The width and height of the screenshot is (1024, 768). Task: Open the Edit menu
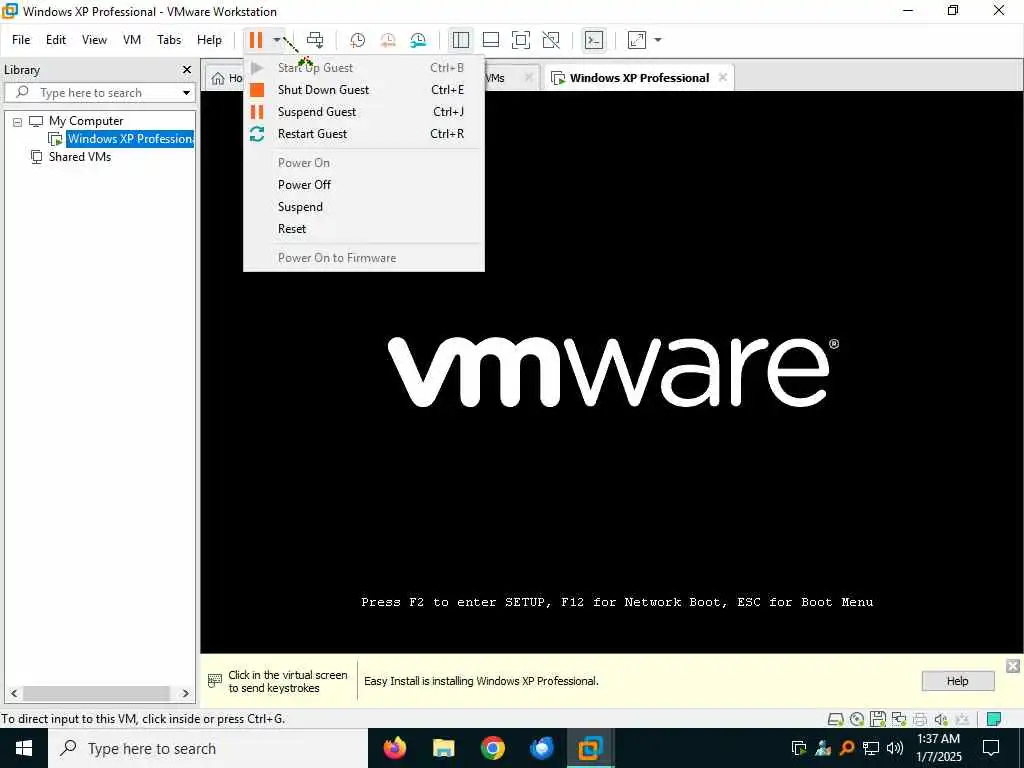pos(56,40)
